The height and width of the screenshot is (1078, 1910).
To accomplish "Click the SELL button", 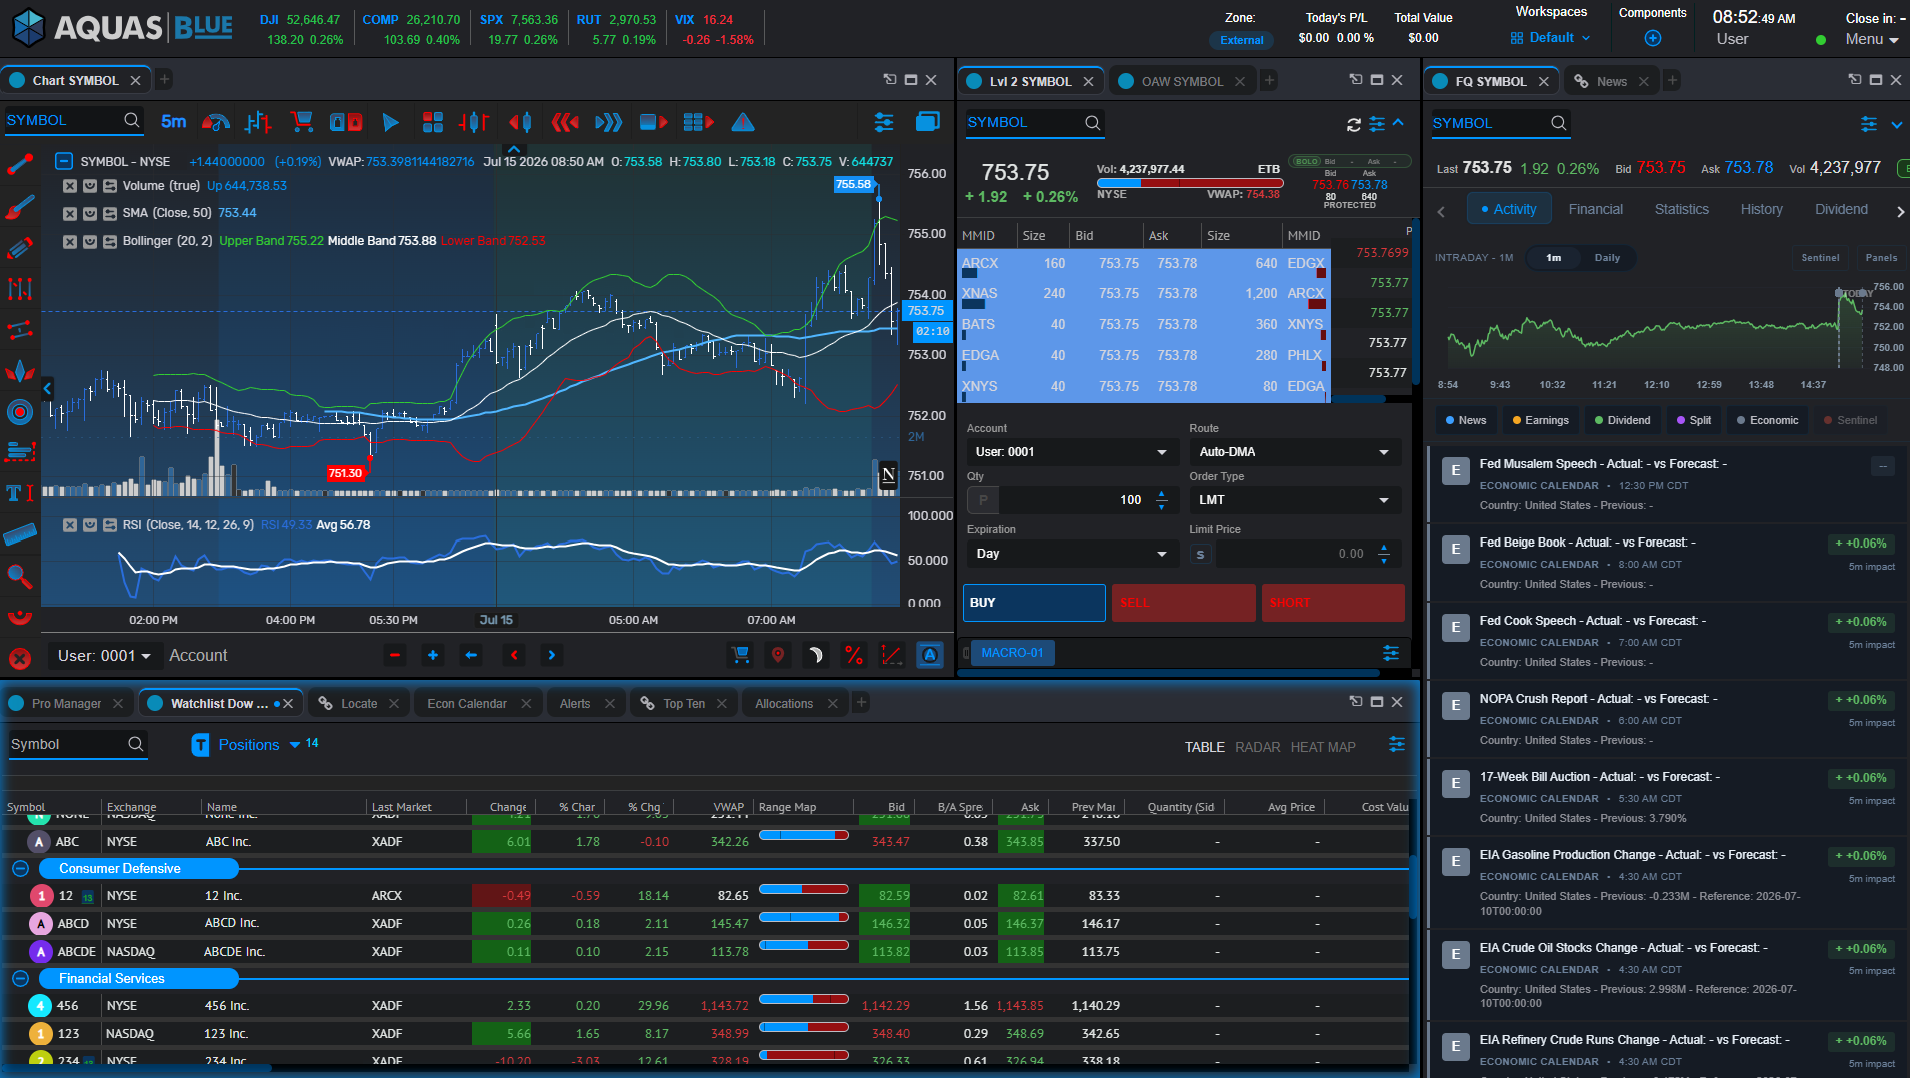I will [1183, 603].
